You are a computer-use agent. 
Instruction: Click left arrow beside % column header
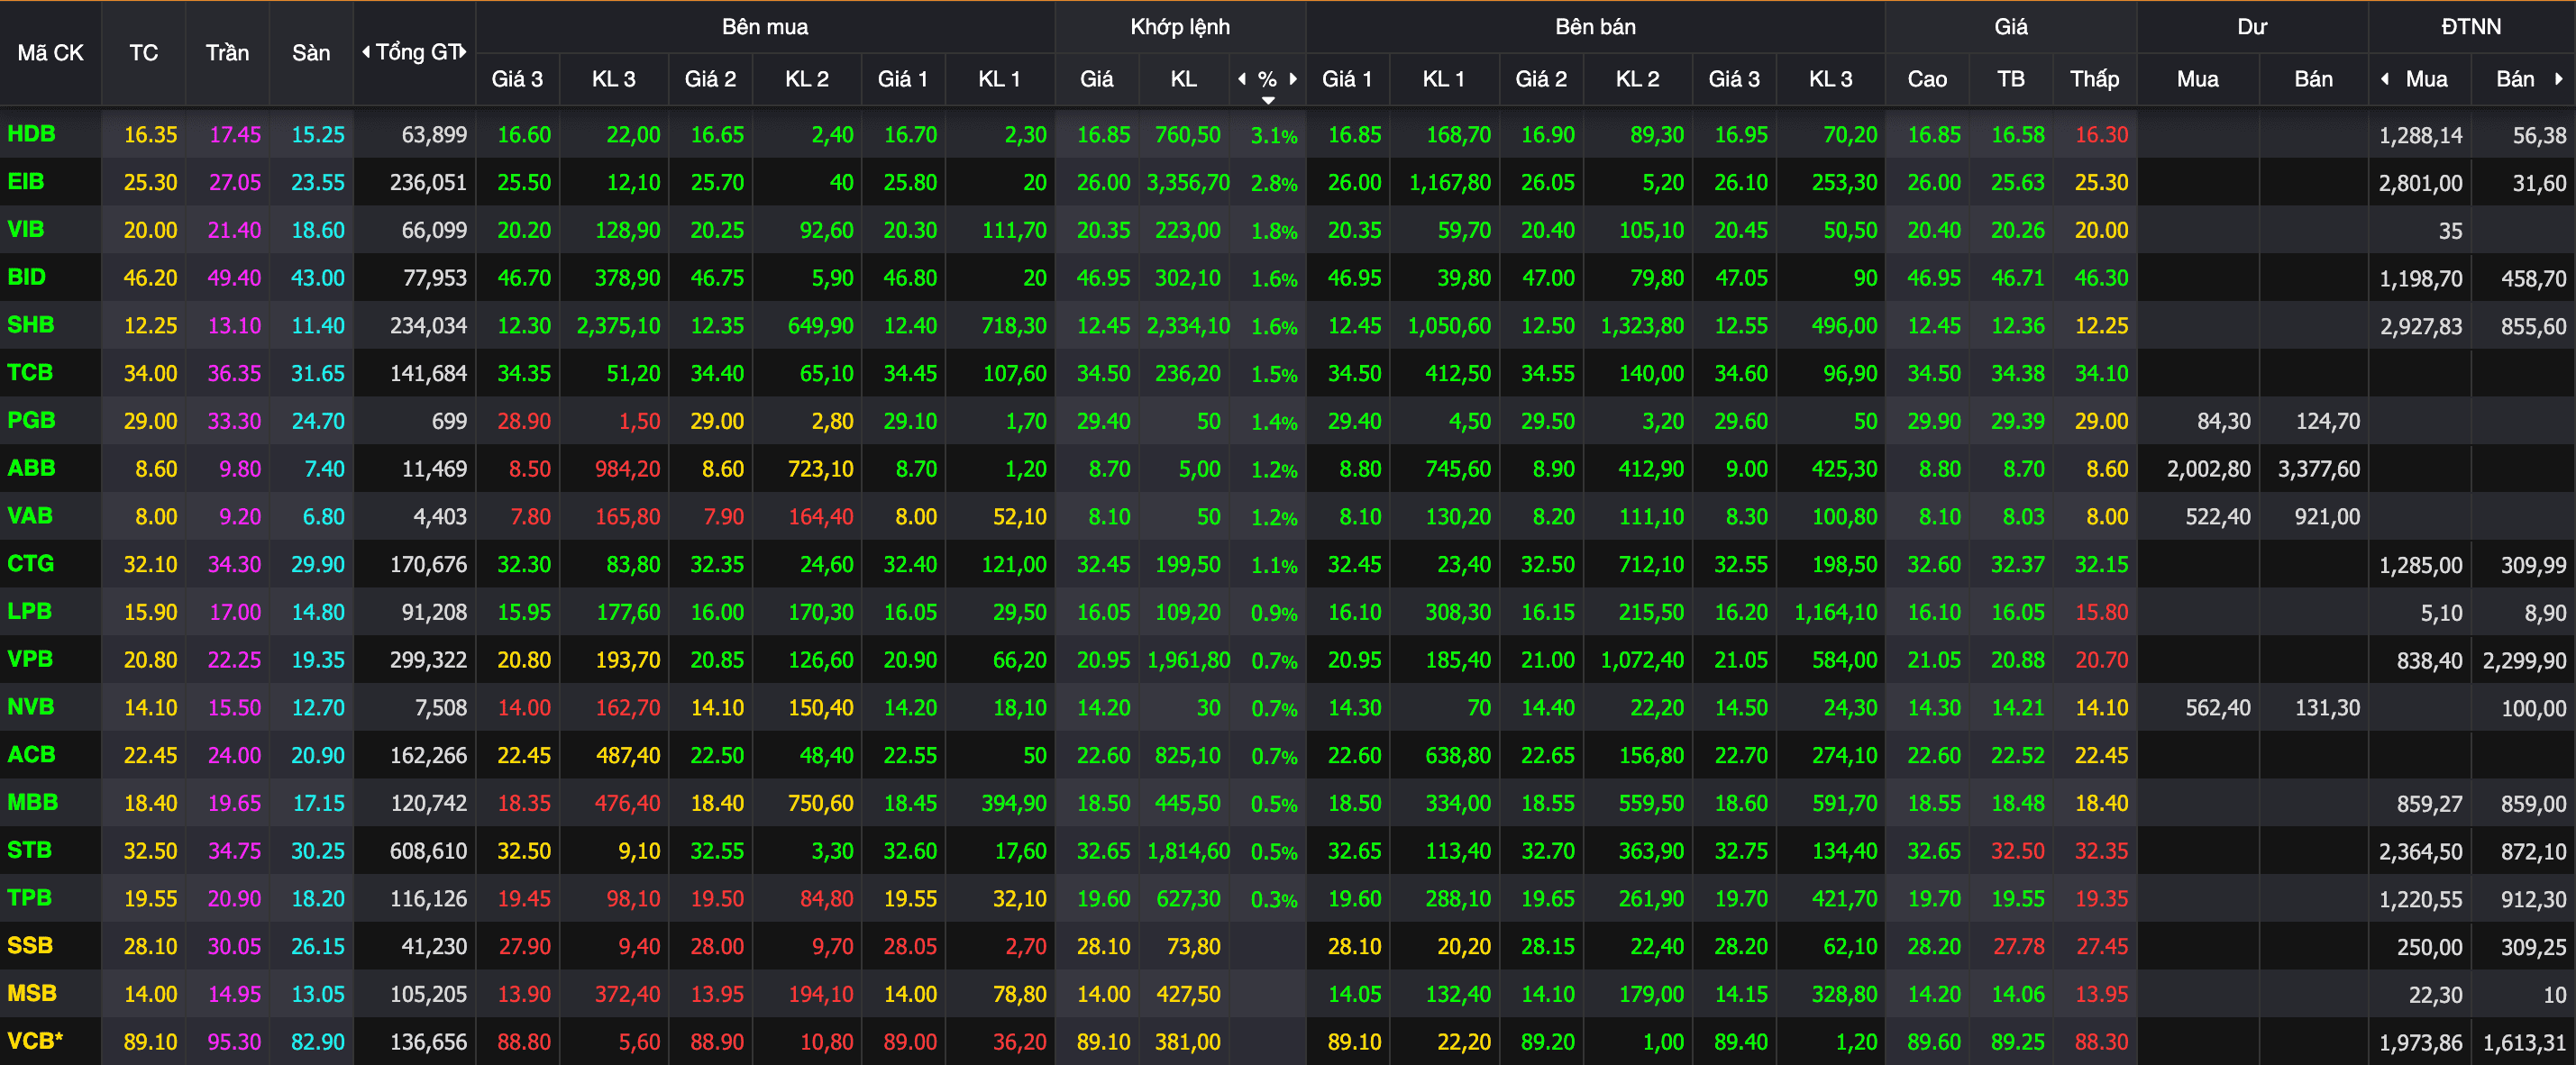[x=1242, y=79]
